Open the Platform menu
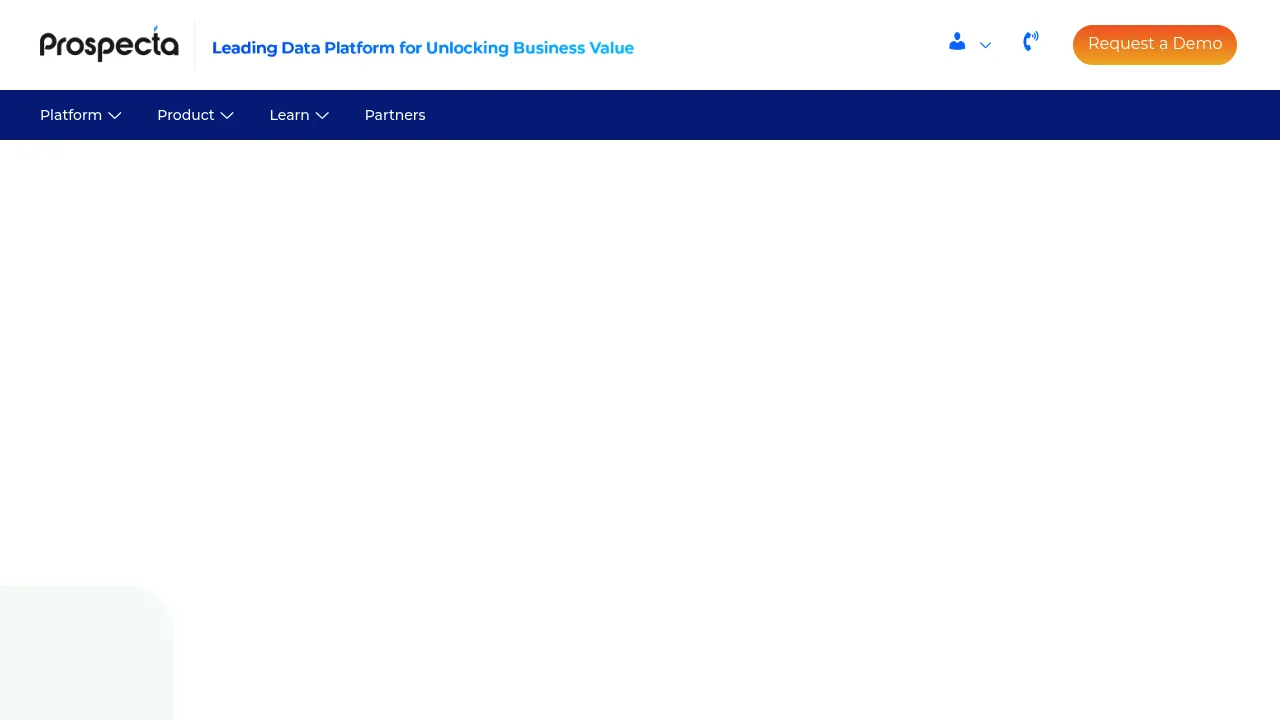This screenshot has height=720, width=1280. [x=81, y=115]
